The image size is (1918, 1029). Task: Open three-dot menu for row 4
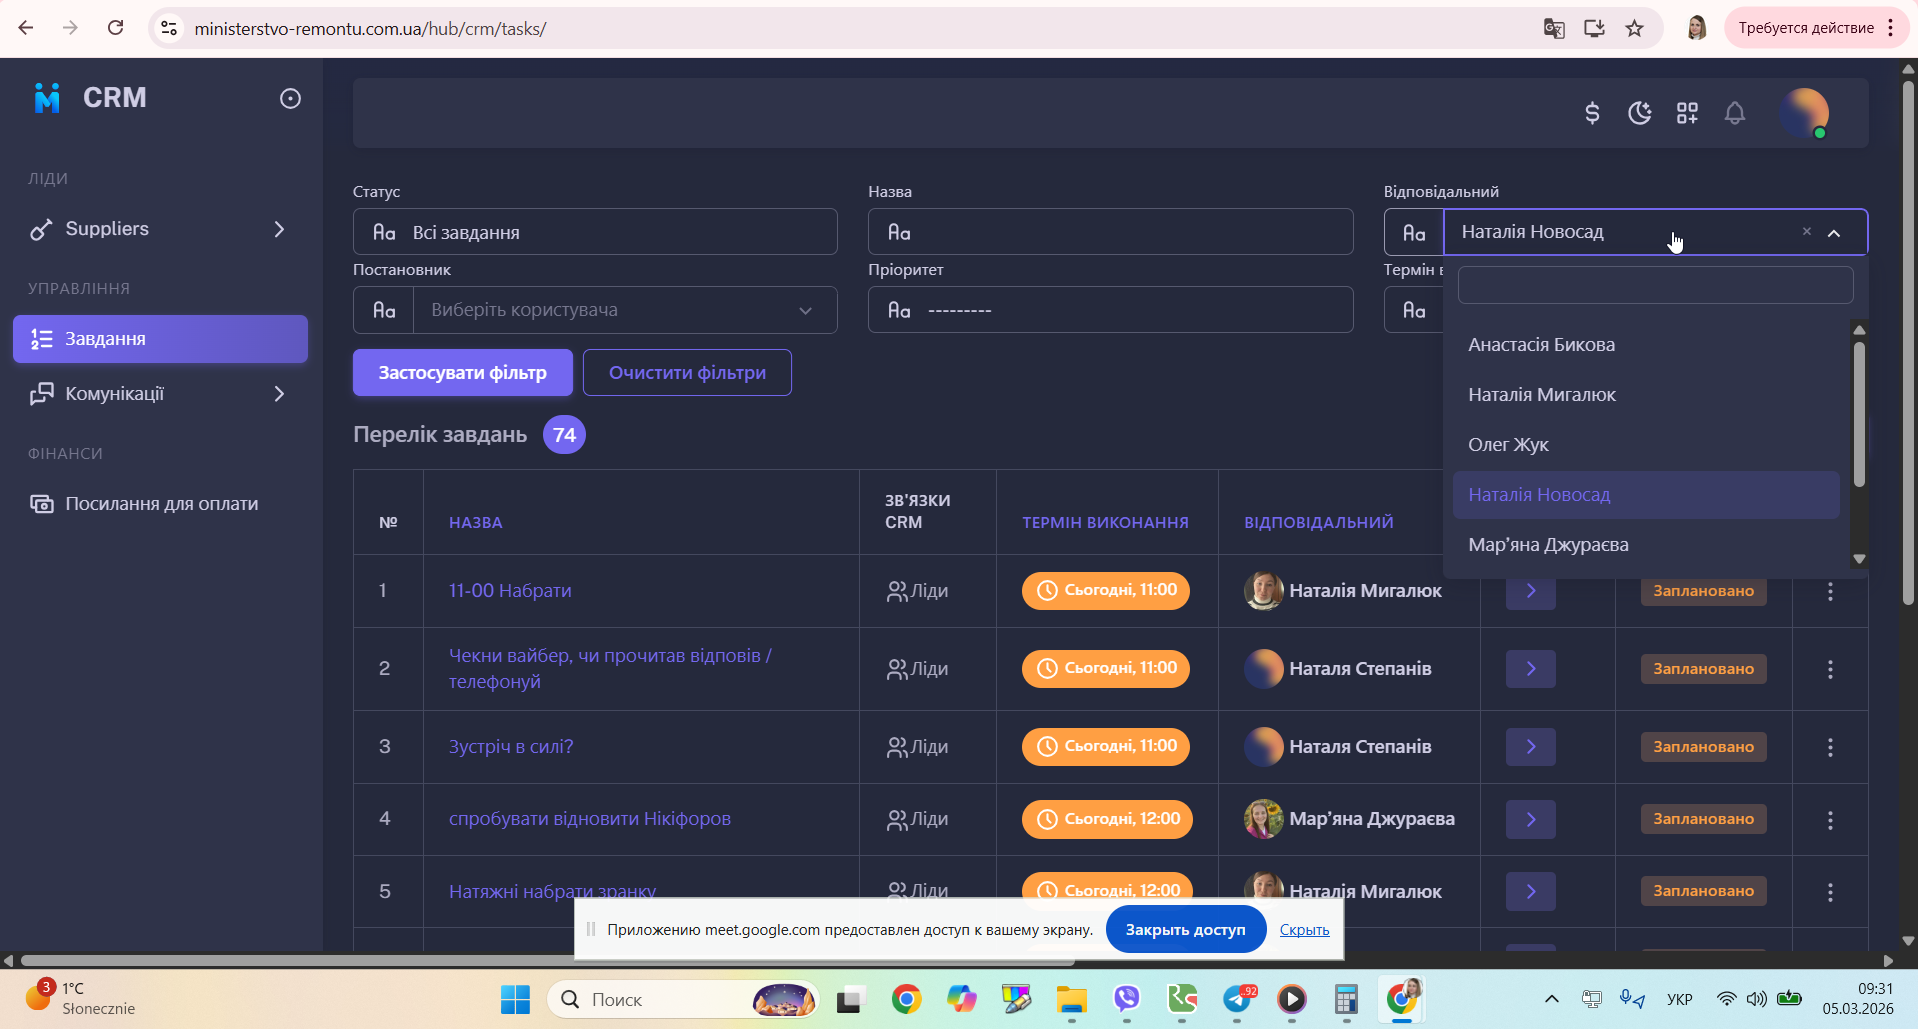[x=1830, y=819]
